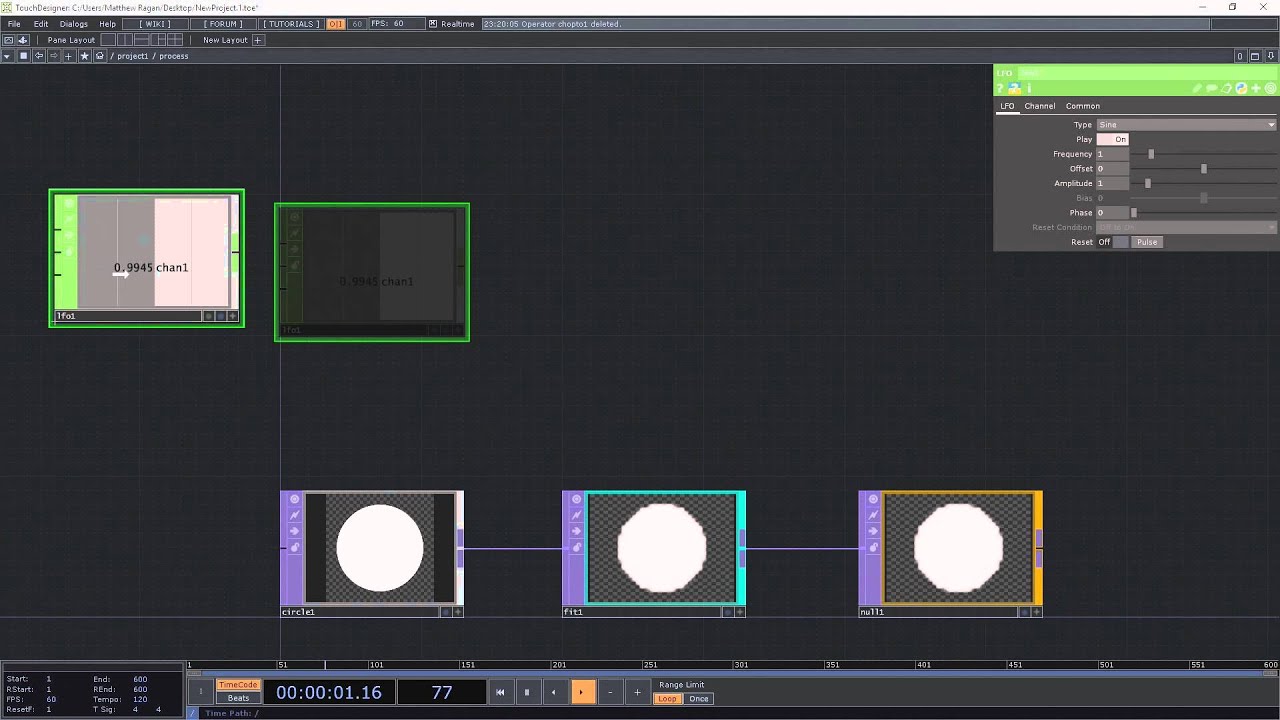Image resolution: width=1280 pixels, height=720 pixels.
Task: Click the forward arrow in network path bar
Action: pyautogui.click(x=54, y=56)
